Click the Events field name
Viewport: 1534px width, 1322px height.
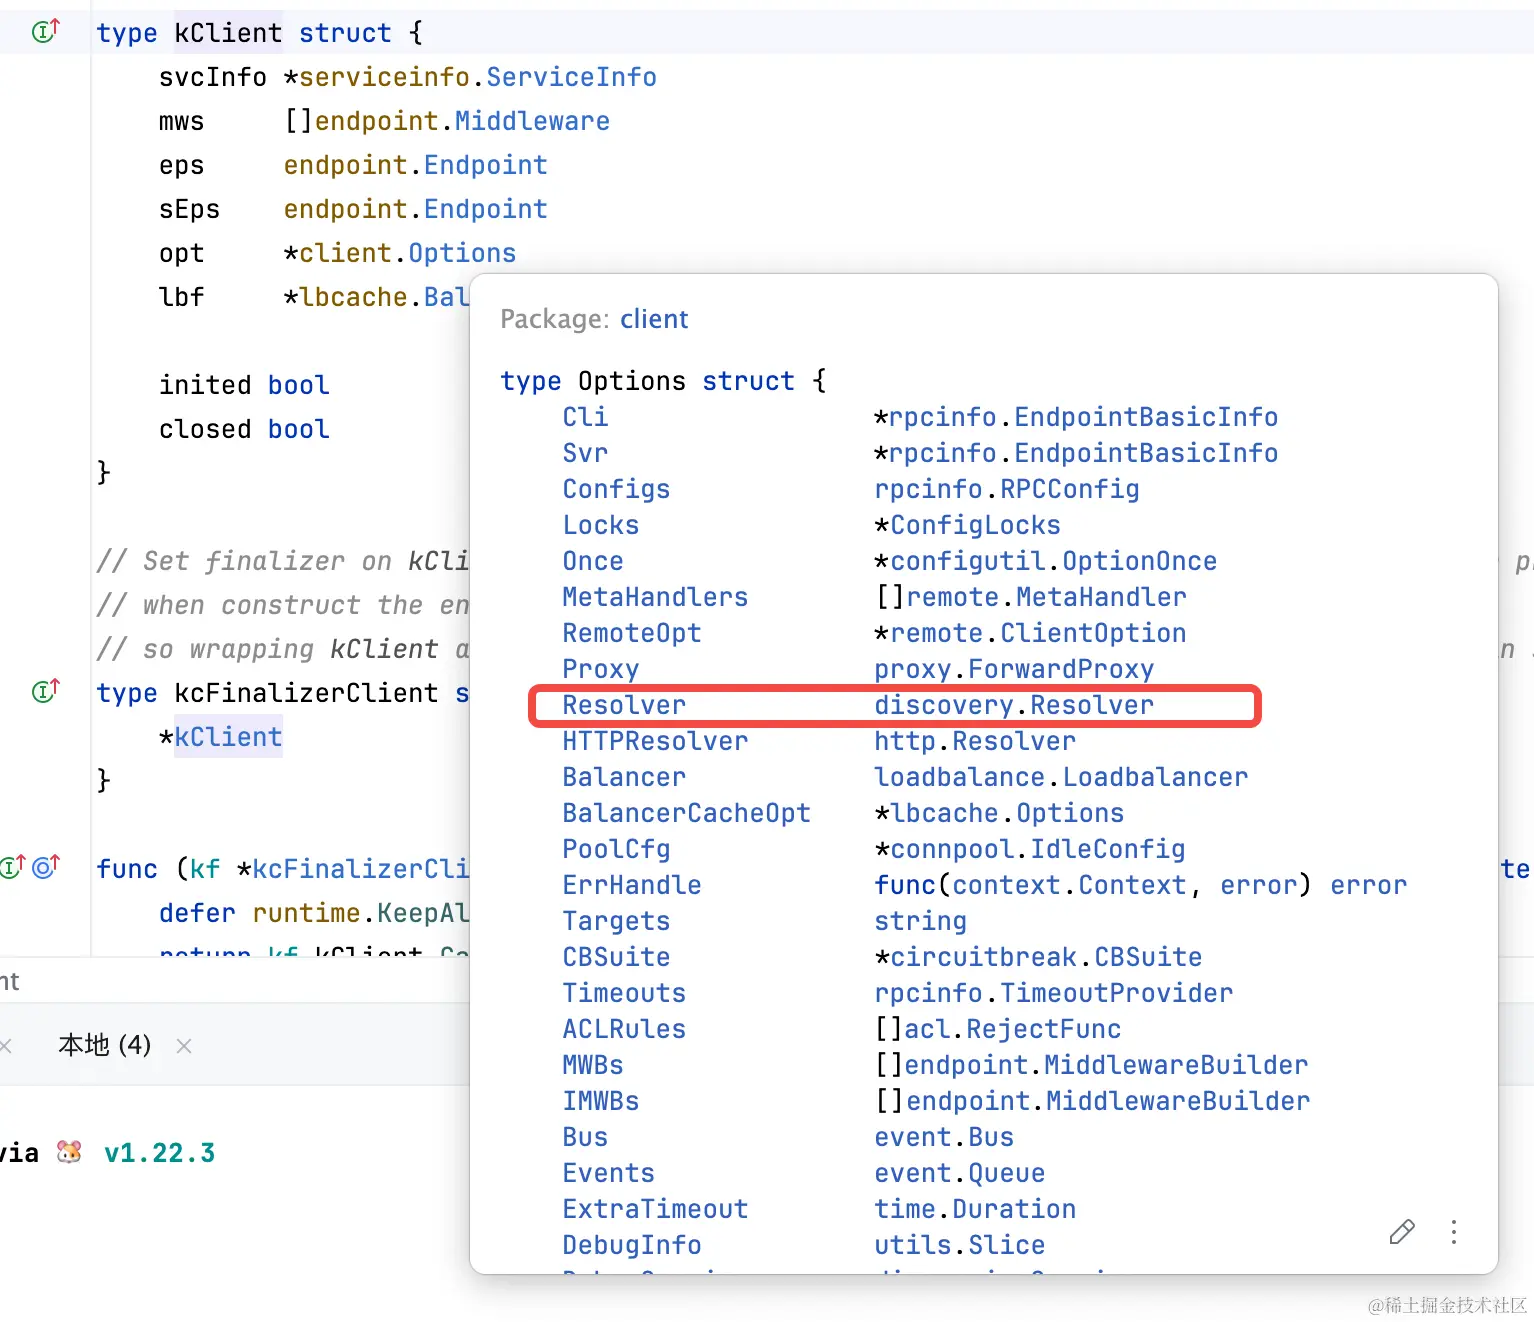(609, 1173)
